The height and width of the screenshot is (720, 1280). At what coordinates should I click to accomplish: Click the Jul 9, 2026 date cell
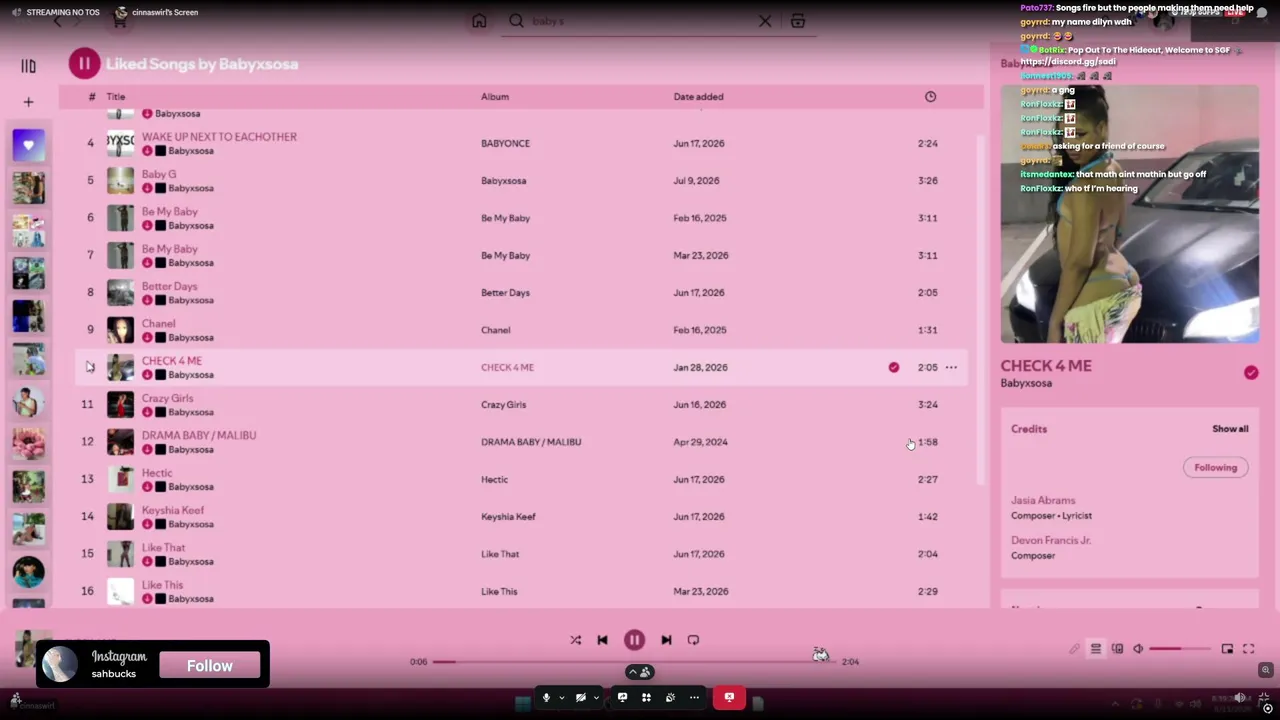point(697,181)
